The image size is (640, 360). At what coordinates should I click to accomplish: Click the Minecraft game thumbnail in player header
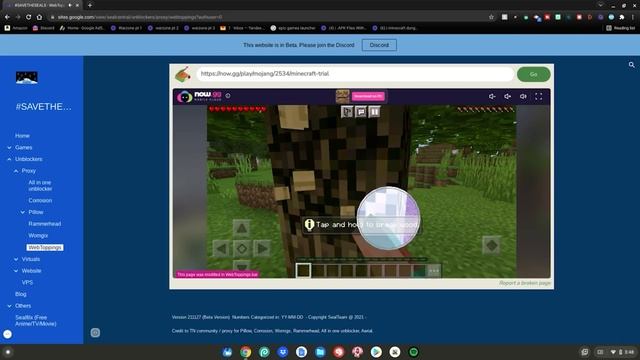tap(342, 96)
